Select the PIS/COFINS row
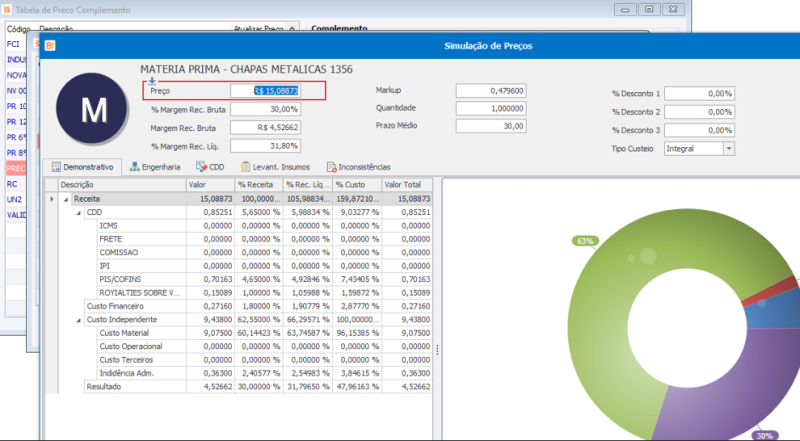800x441 pixels. (x=264, y=279)
